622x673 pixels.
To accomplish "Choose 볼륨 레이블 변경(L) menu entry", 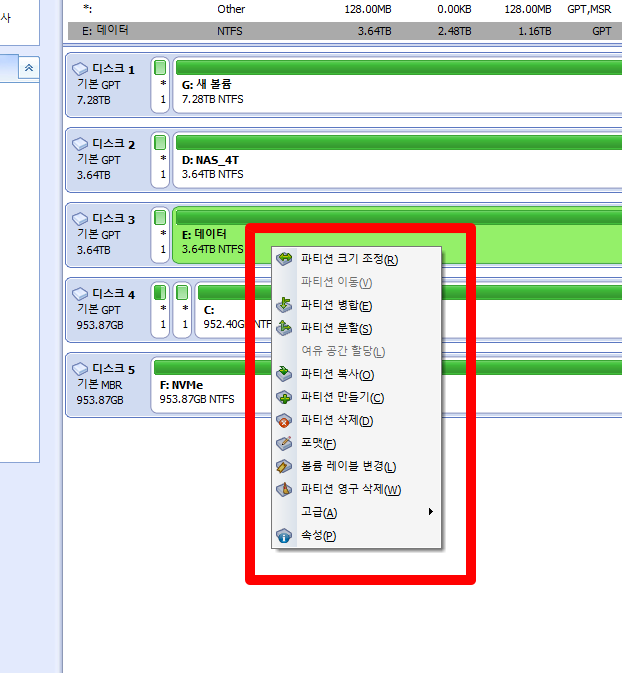I will coord(356,467).
